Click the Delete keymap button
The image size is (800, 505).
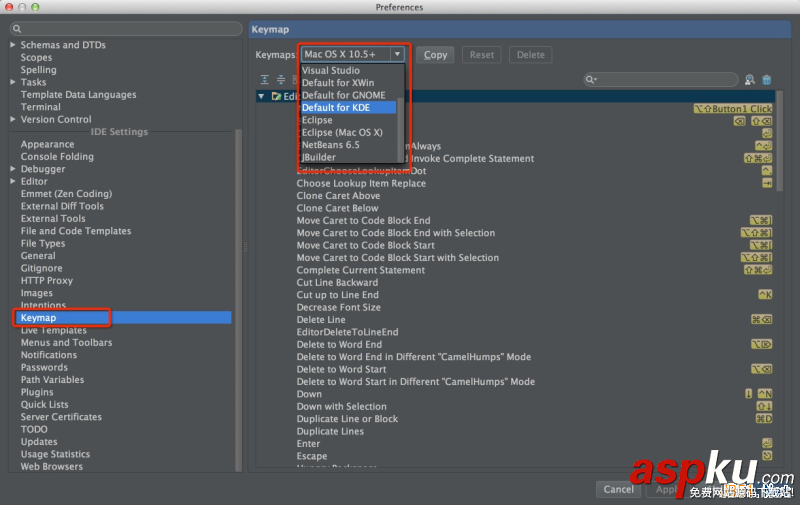531,55
